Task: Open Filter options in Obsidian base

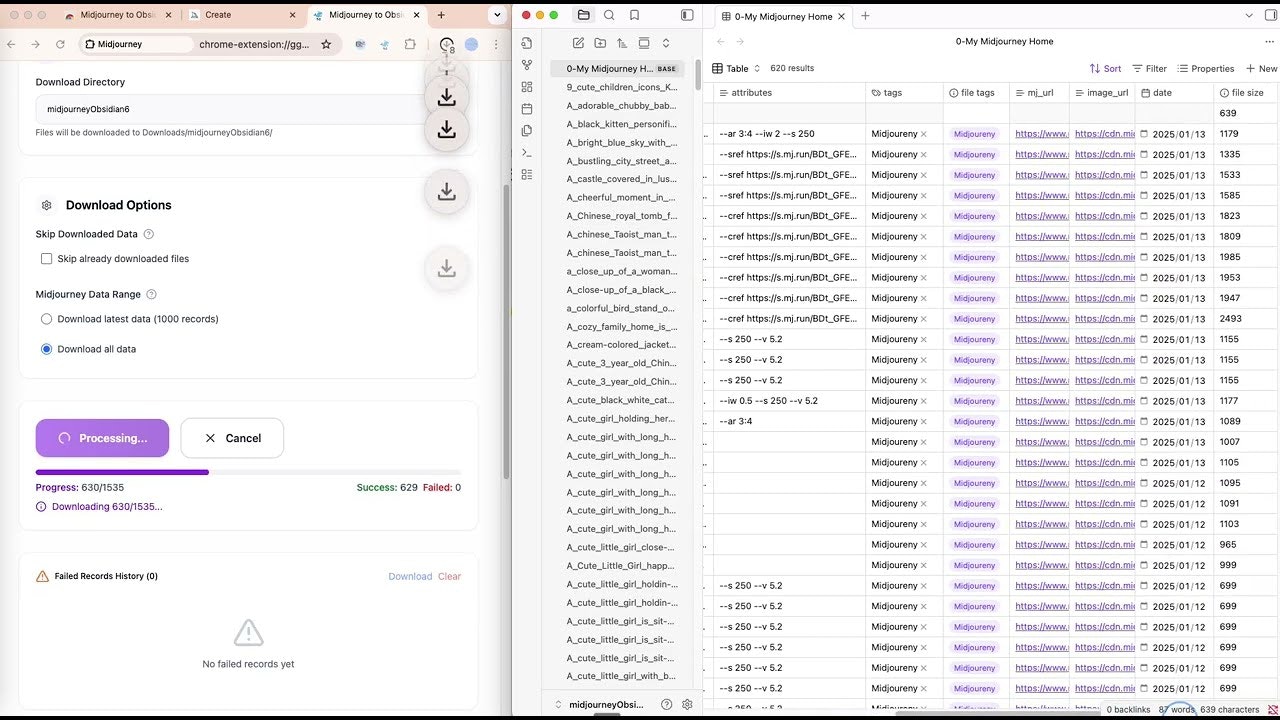Action: pos(1149,68)
